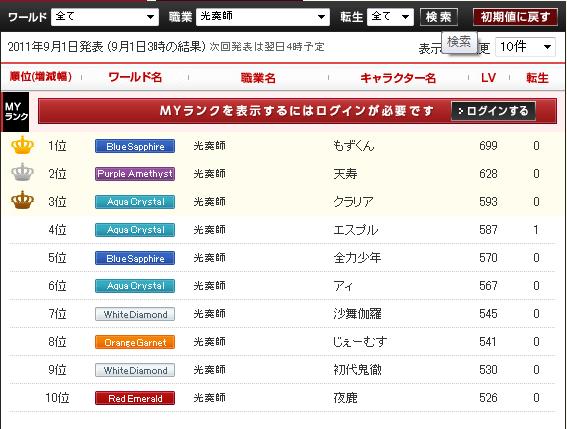Click the silver crown icon for 2位

pos(22,172)
